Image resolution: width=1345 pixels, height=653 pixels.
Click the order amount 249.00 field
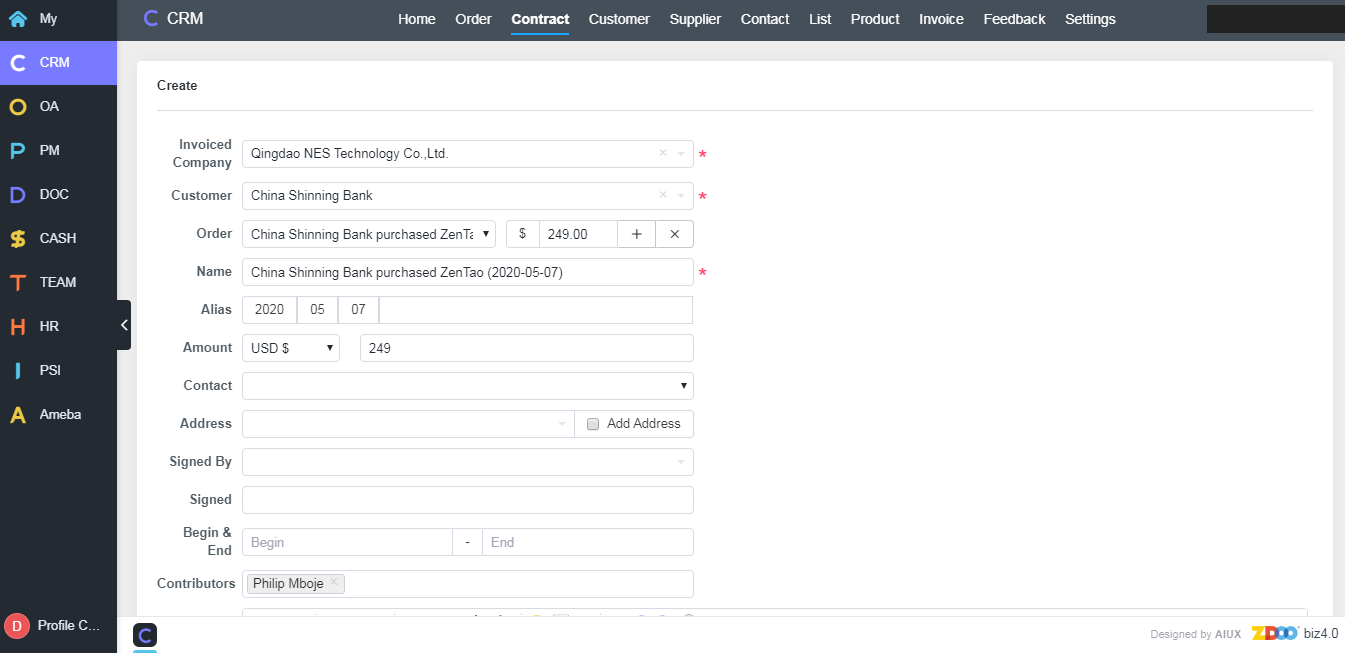click(x=578, y=234)
